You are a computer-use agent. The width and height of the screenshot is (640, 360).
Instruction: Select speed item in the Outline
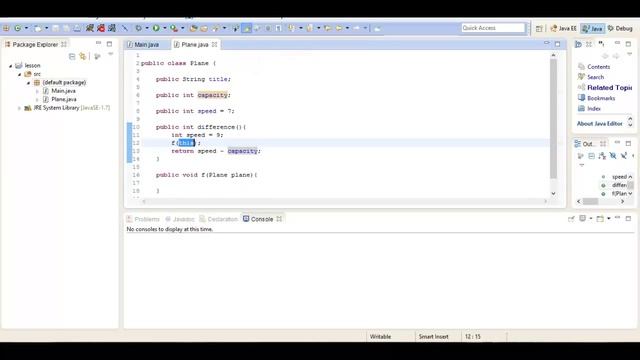(x=619, y=177)
